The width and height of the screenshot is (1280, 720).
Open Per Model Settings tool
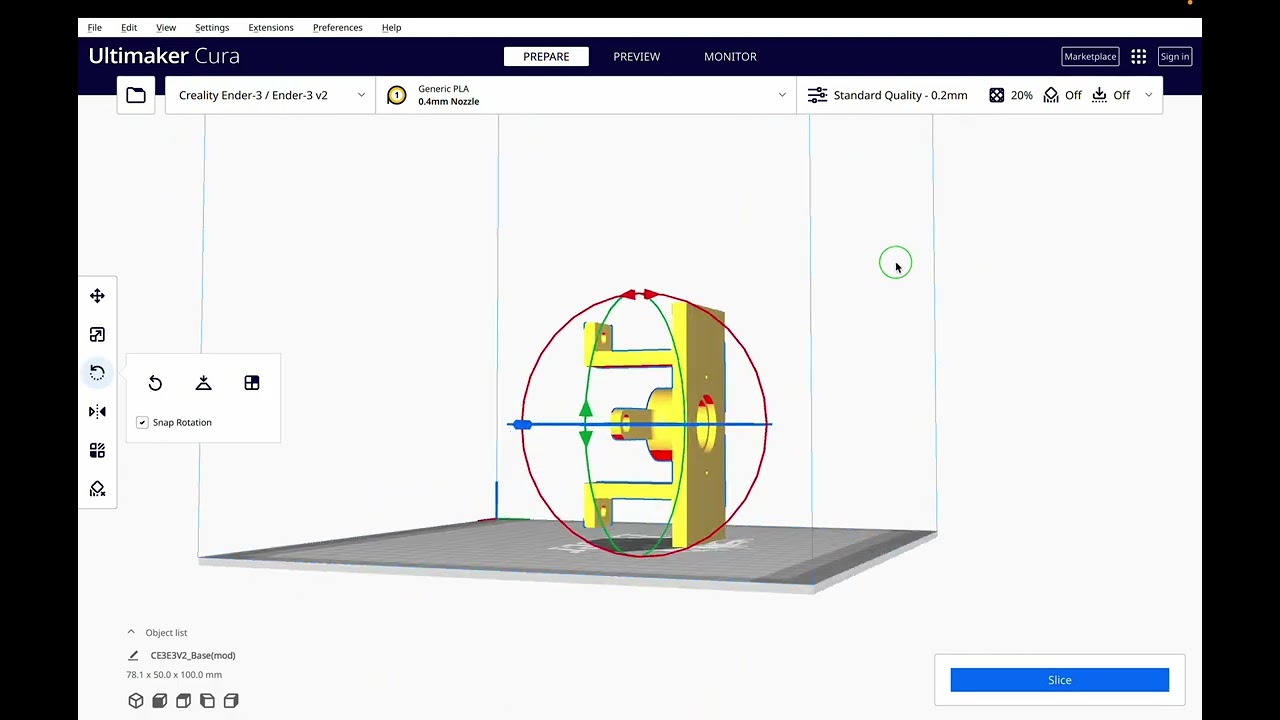pyautogui.click(x=97, y=451)
